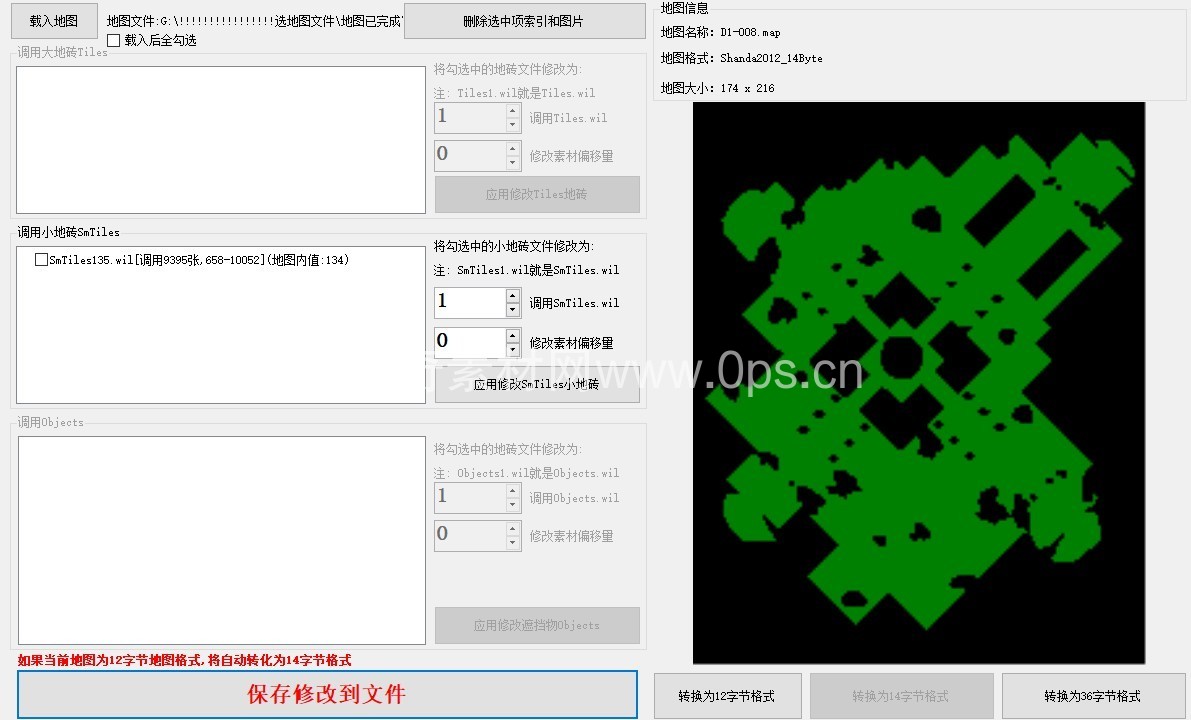Screen dimensions: 1191x720
Task: Click the empty 调用大地砖Tiles list box
Action: [221, 140]
